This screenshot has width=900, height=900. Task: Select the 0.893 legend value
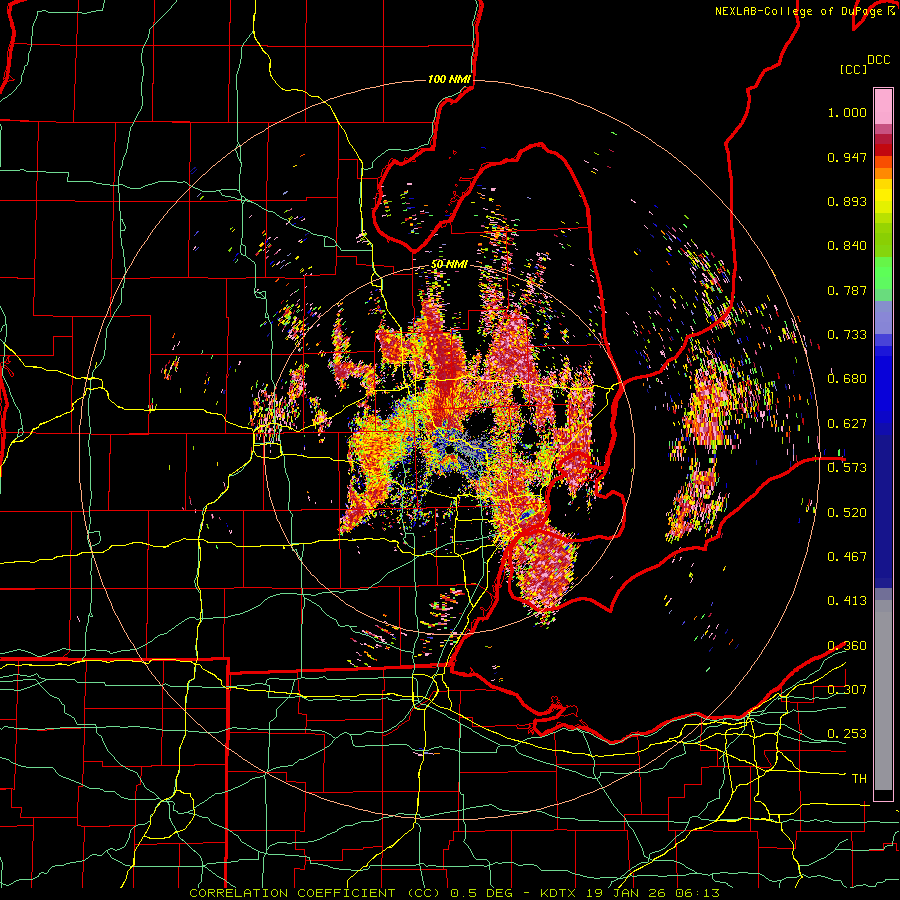pyautogui.click(x=847, y=201)
